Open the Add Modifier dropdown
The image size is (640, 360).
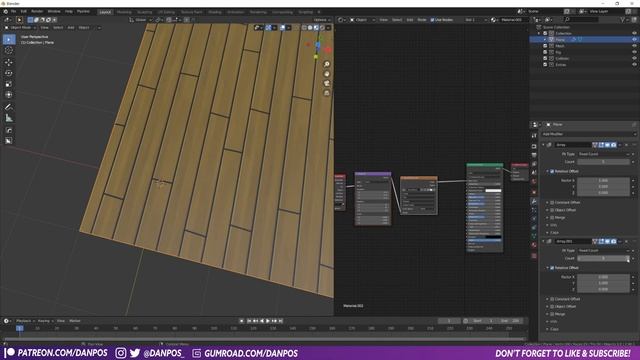[589, 134]
